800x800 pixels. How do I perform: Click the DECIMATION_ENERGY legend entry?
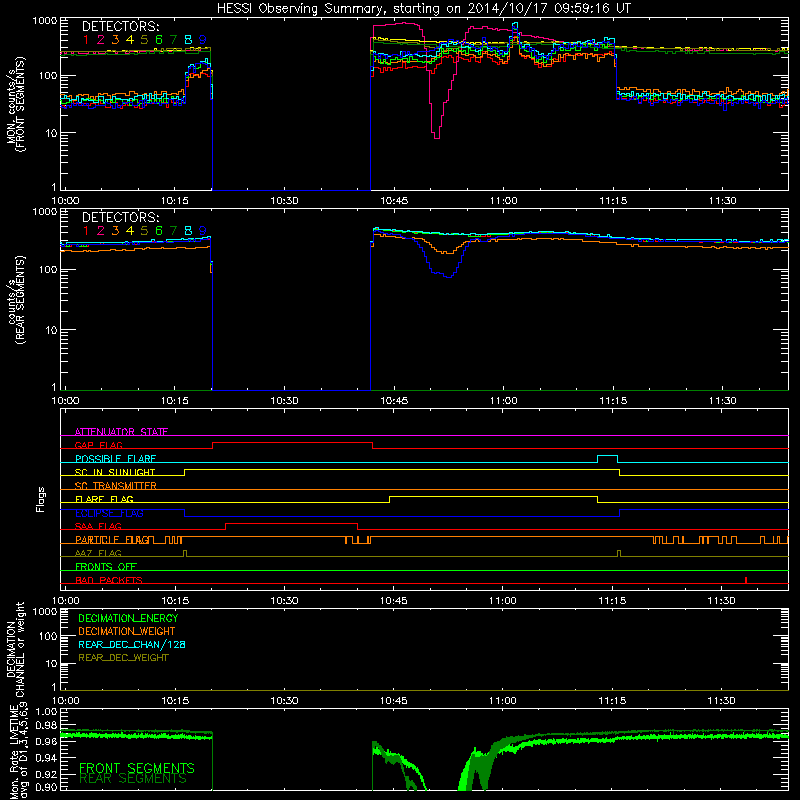[x=128, y=618]
